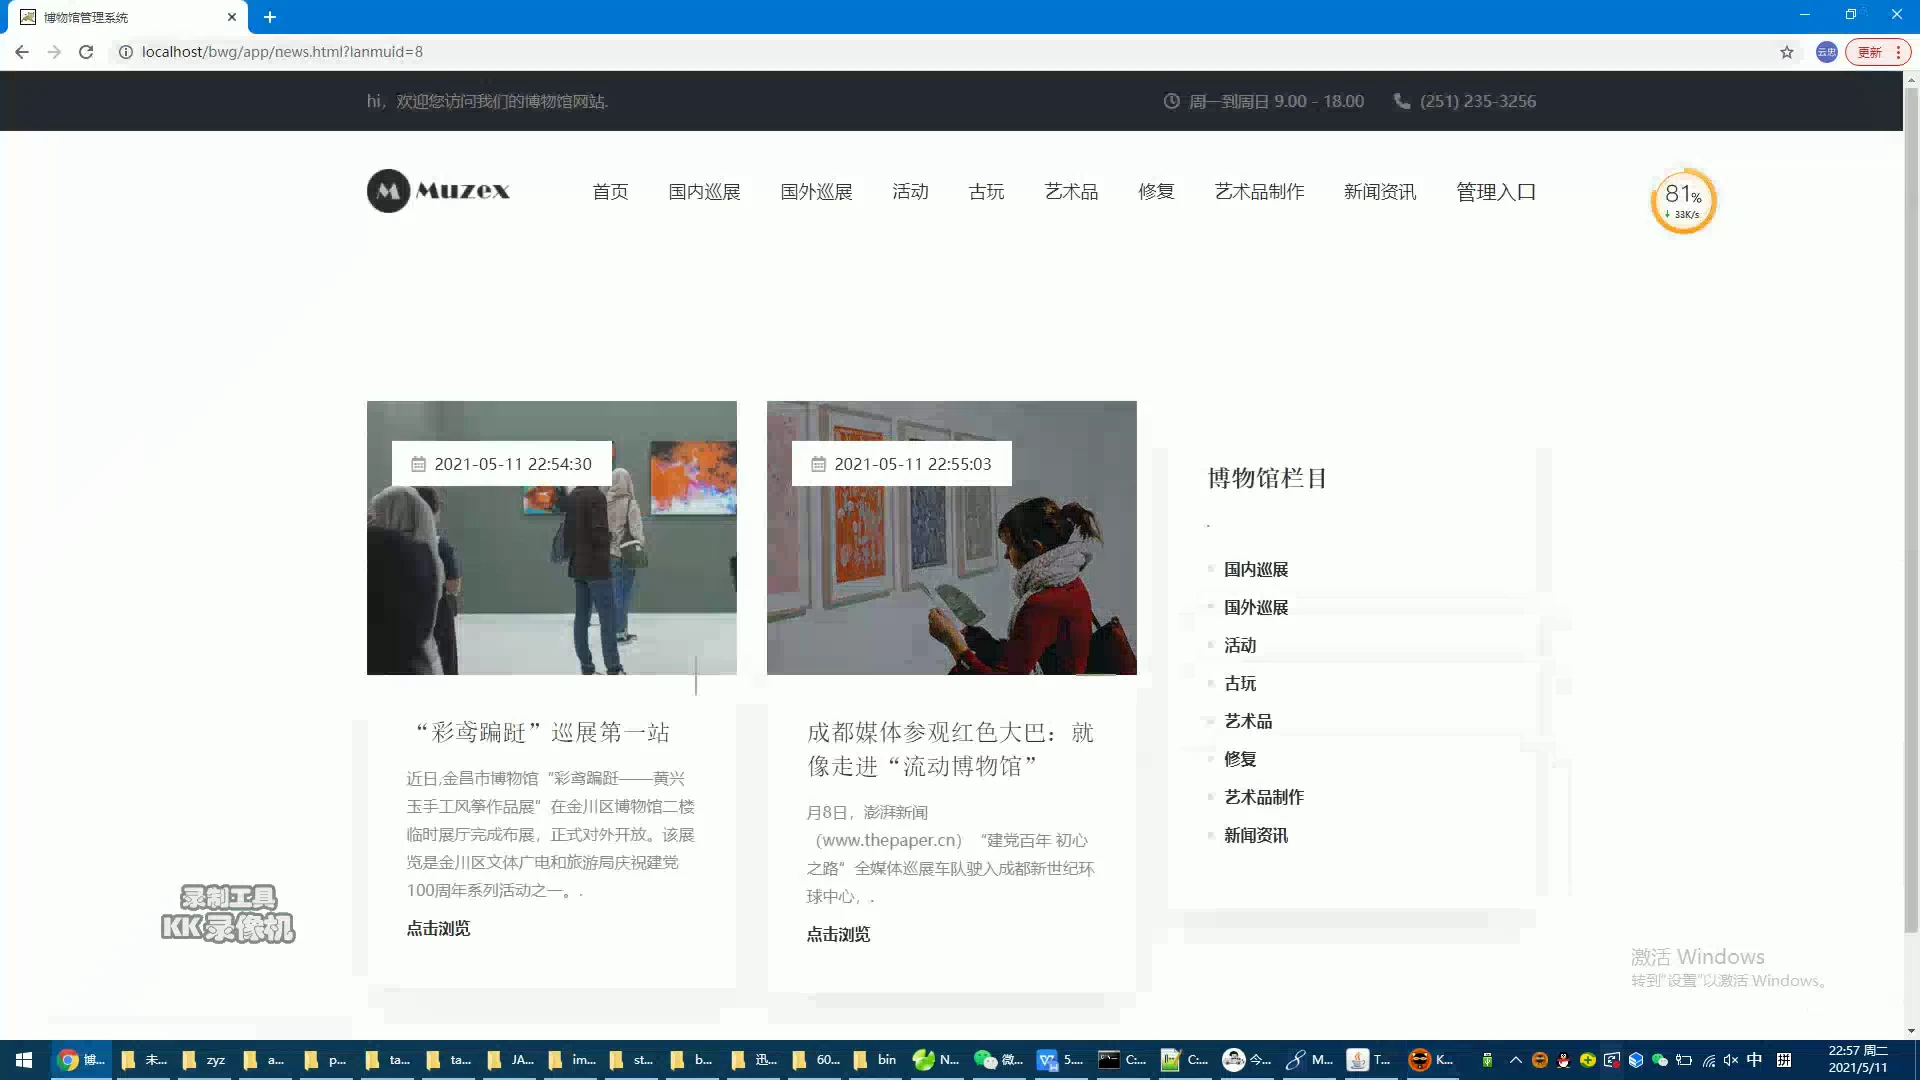Screen dimensions: 1920x1080
Task: Click the address bar URL field
Action: coord(282,52)
